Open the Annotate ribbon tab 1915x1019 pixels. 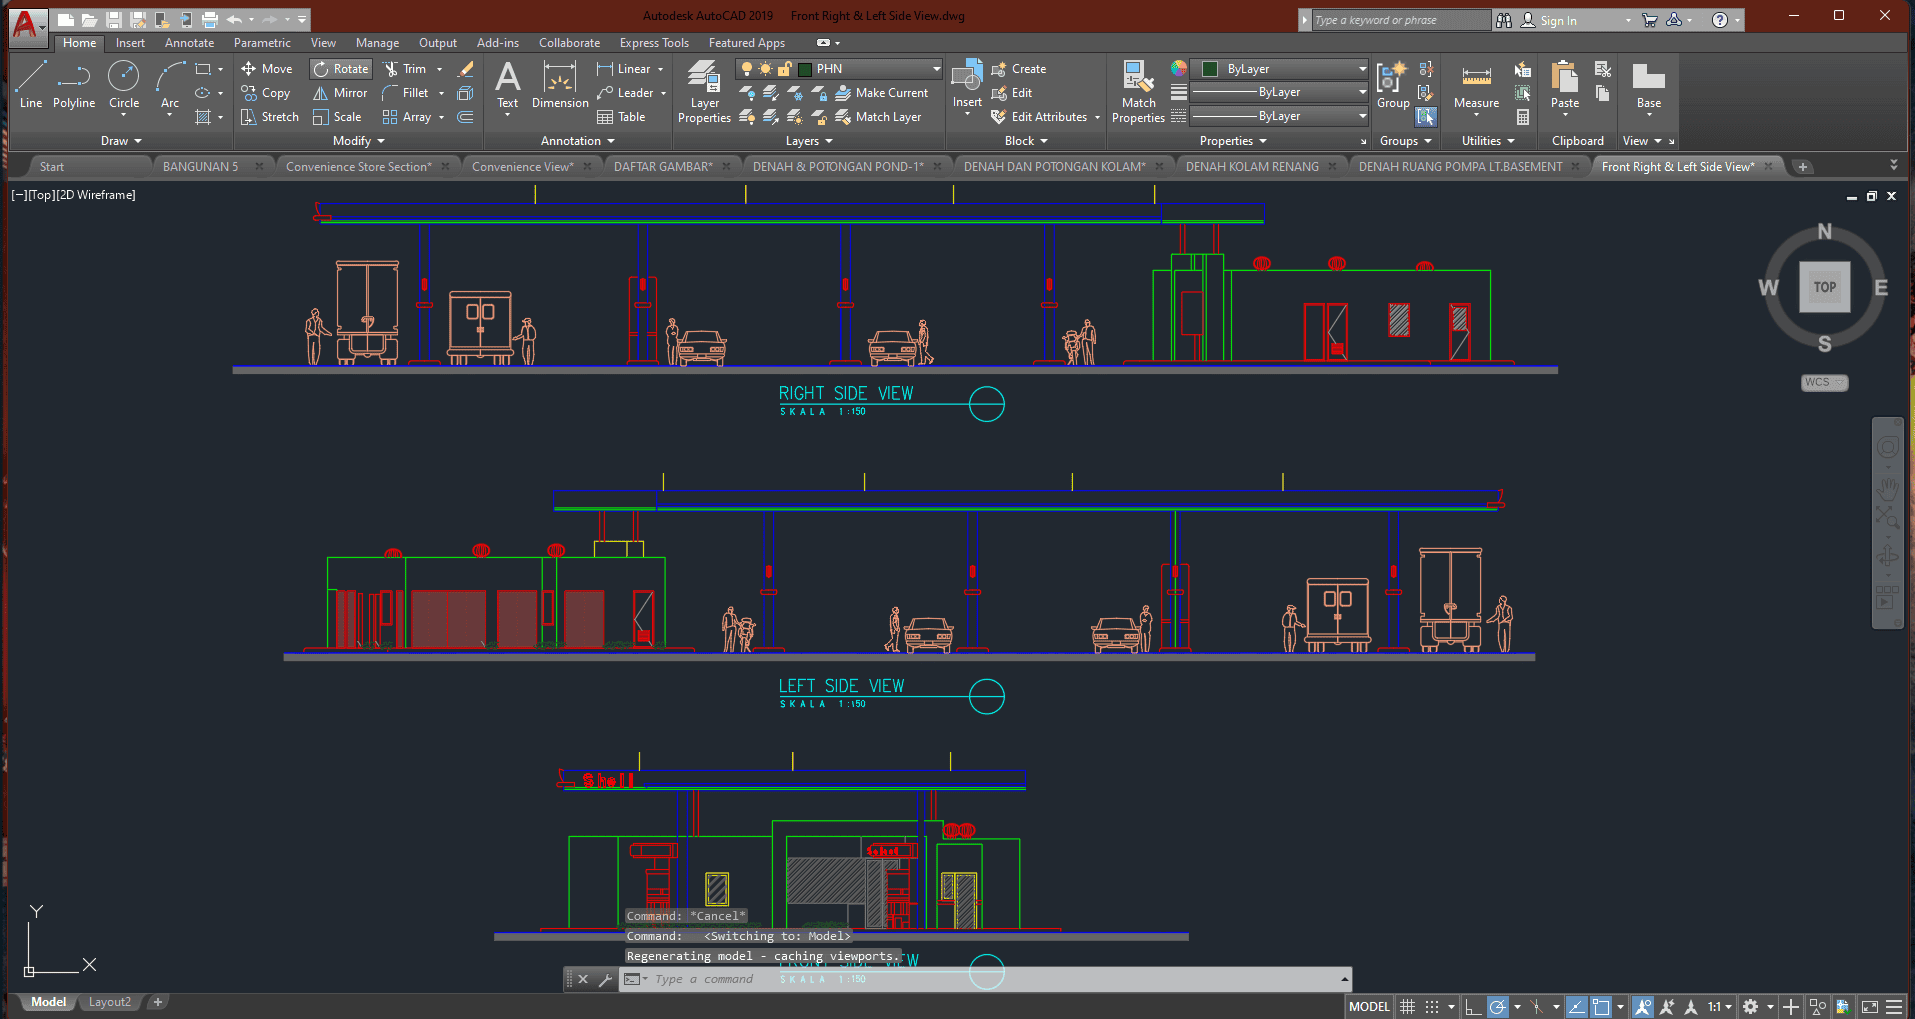coord(189,43)
